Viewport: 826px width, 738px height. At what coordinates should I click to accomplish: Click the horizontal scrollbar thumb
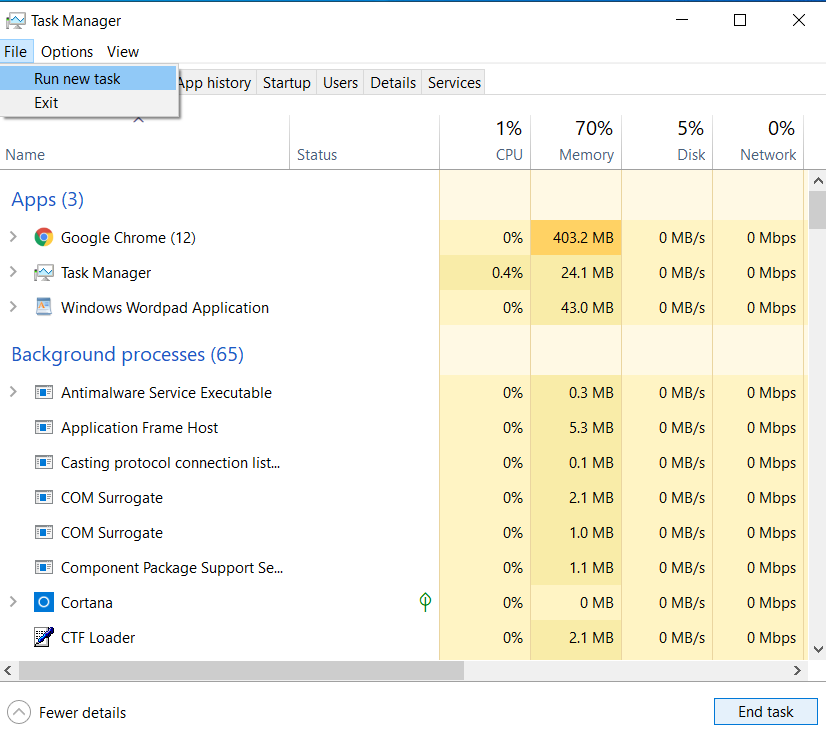click(x=241, y=670)
